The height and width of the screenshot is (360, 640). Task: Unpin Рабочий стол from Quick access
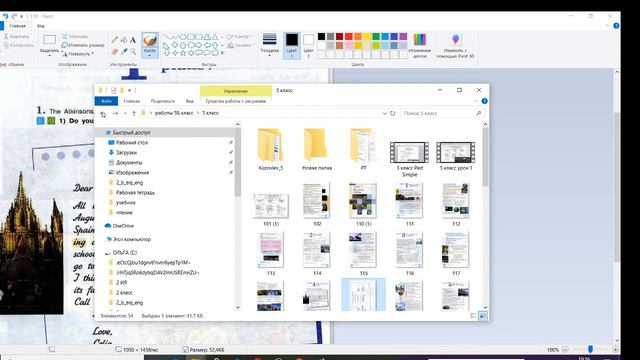coord(231,142)
